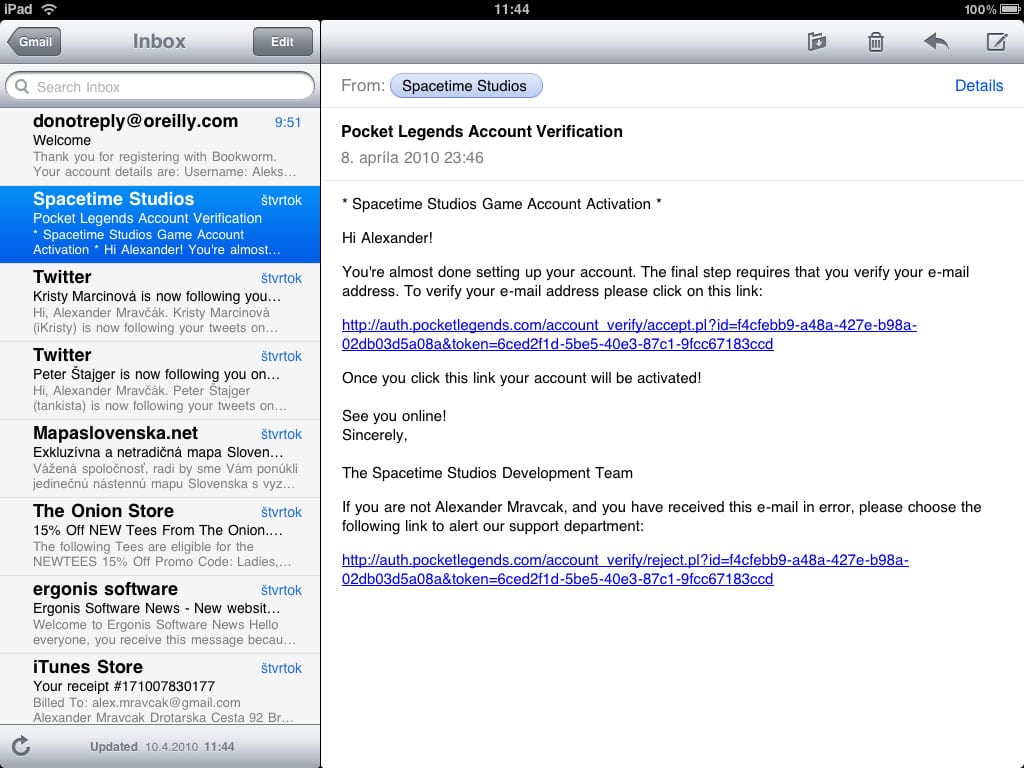Open the Mapaslovenska.net email
The height and width of the screenshot is (768, 1024).
pyautogui.click(x=160, y=458)
